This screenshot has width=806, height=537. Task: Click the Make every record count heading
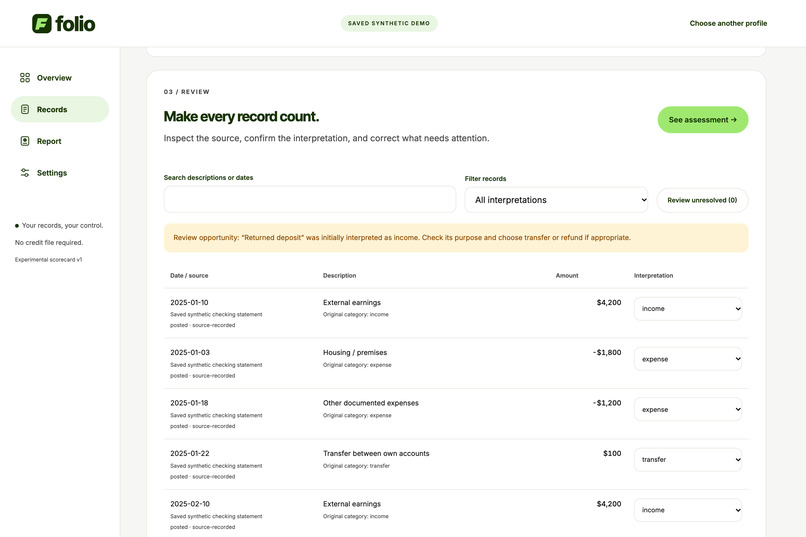click(x=241, y=117)
